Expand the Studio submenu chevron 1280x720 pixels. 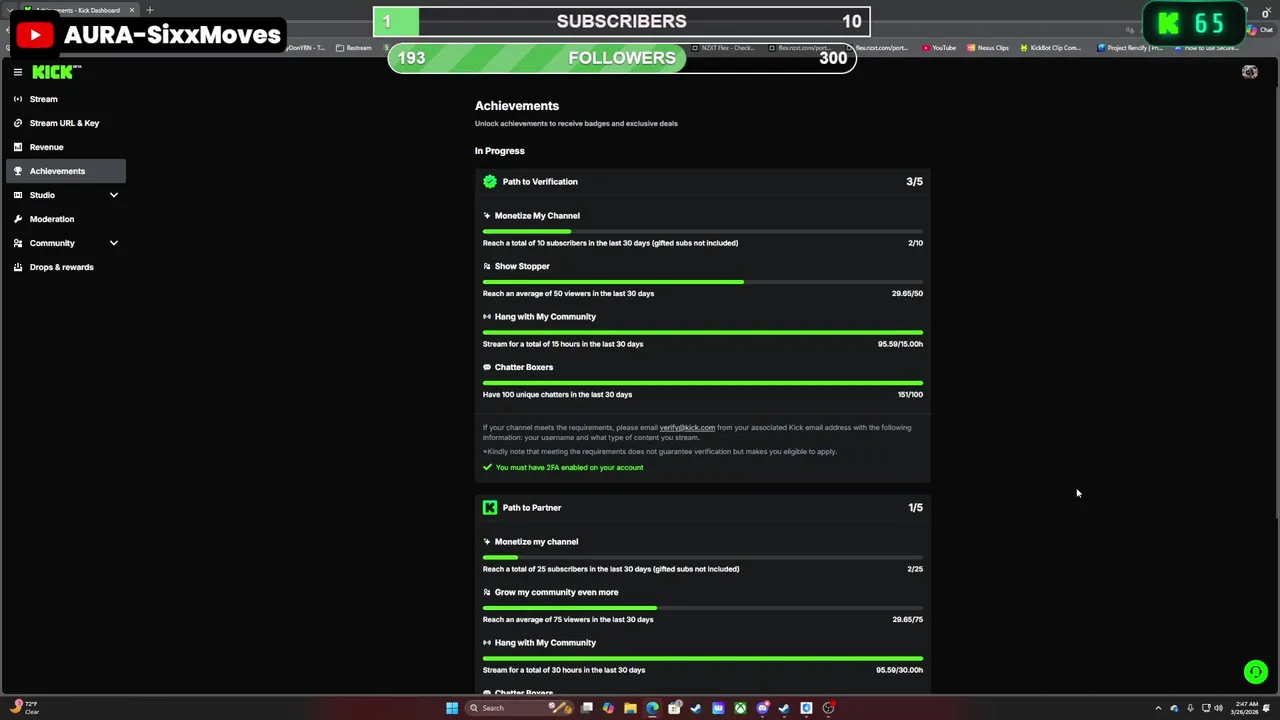point(113,195)
